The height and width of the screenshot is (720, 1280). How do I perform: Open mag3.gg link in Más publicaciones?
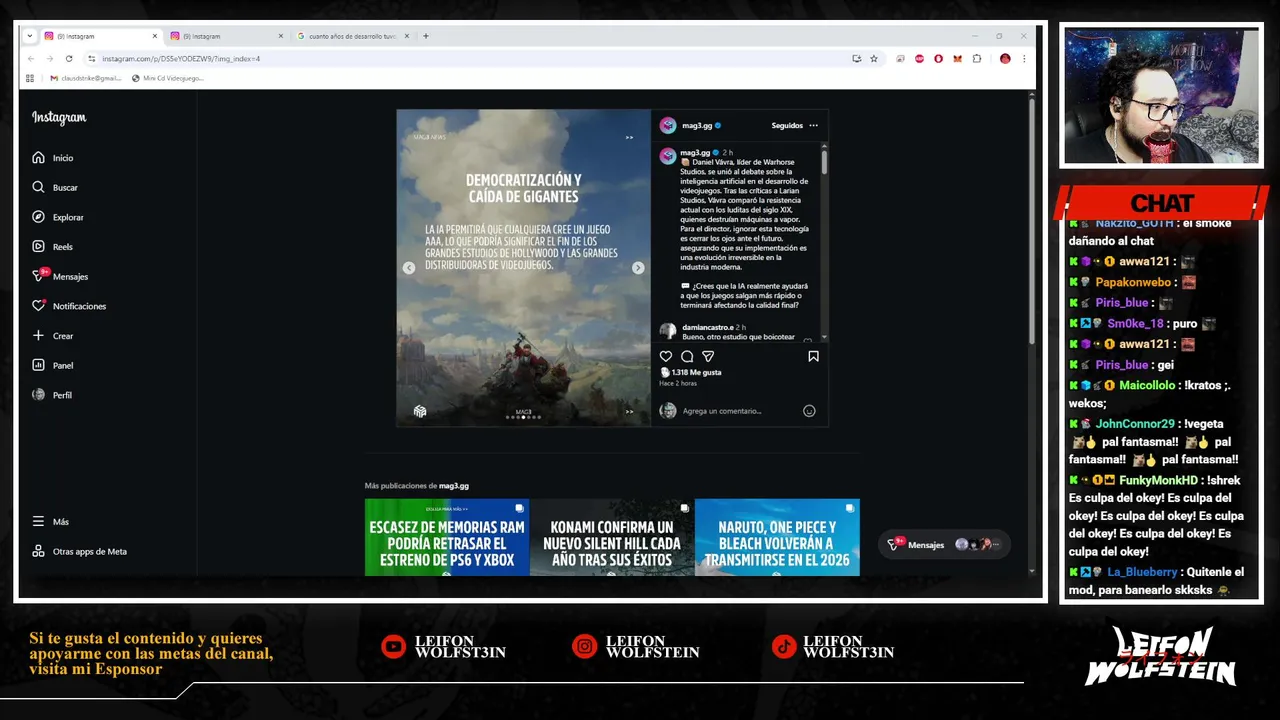coord(454,486)
